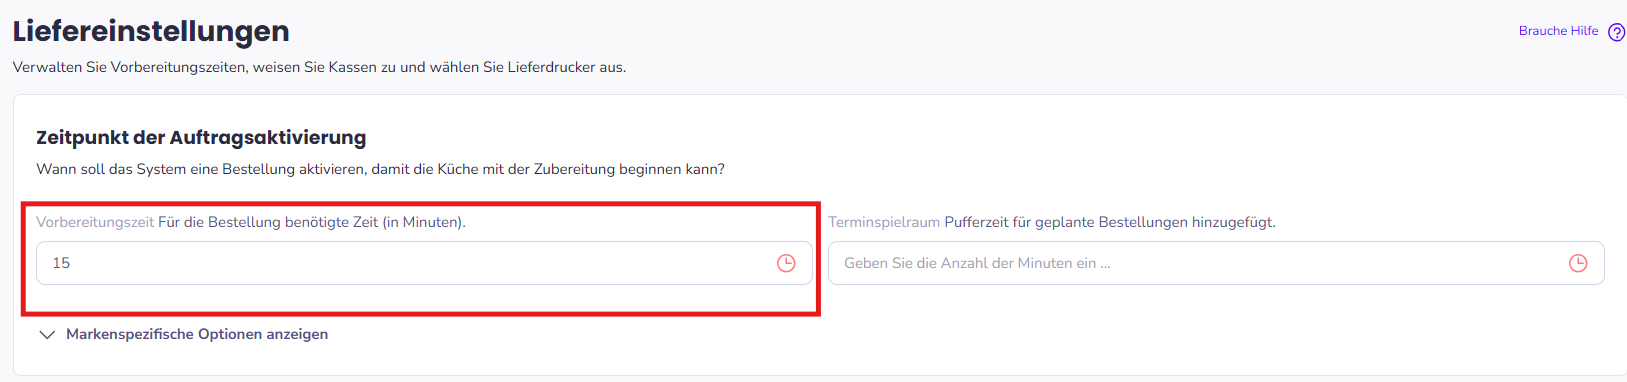Click the Terminspielraum field label
Image resolution: width=1627 pixels, height=382 pixels.
coord(884,222)
